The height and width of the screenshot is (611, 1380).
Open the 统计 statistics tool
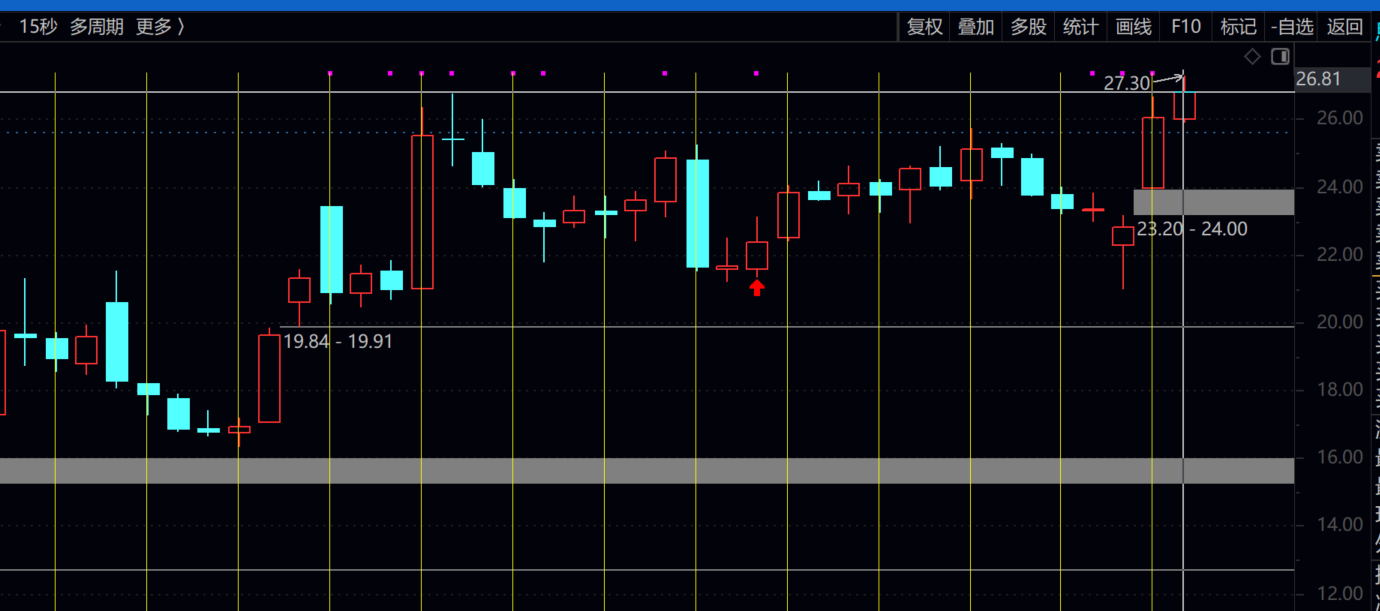[1080, 27]
